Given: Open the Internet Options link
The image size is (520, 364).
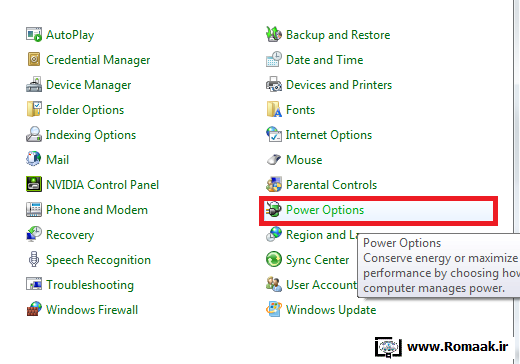Looking at the screenshot, I should [x=329, y=135].
